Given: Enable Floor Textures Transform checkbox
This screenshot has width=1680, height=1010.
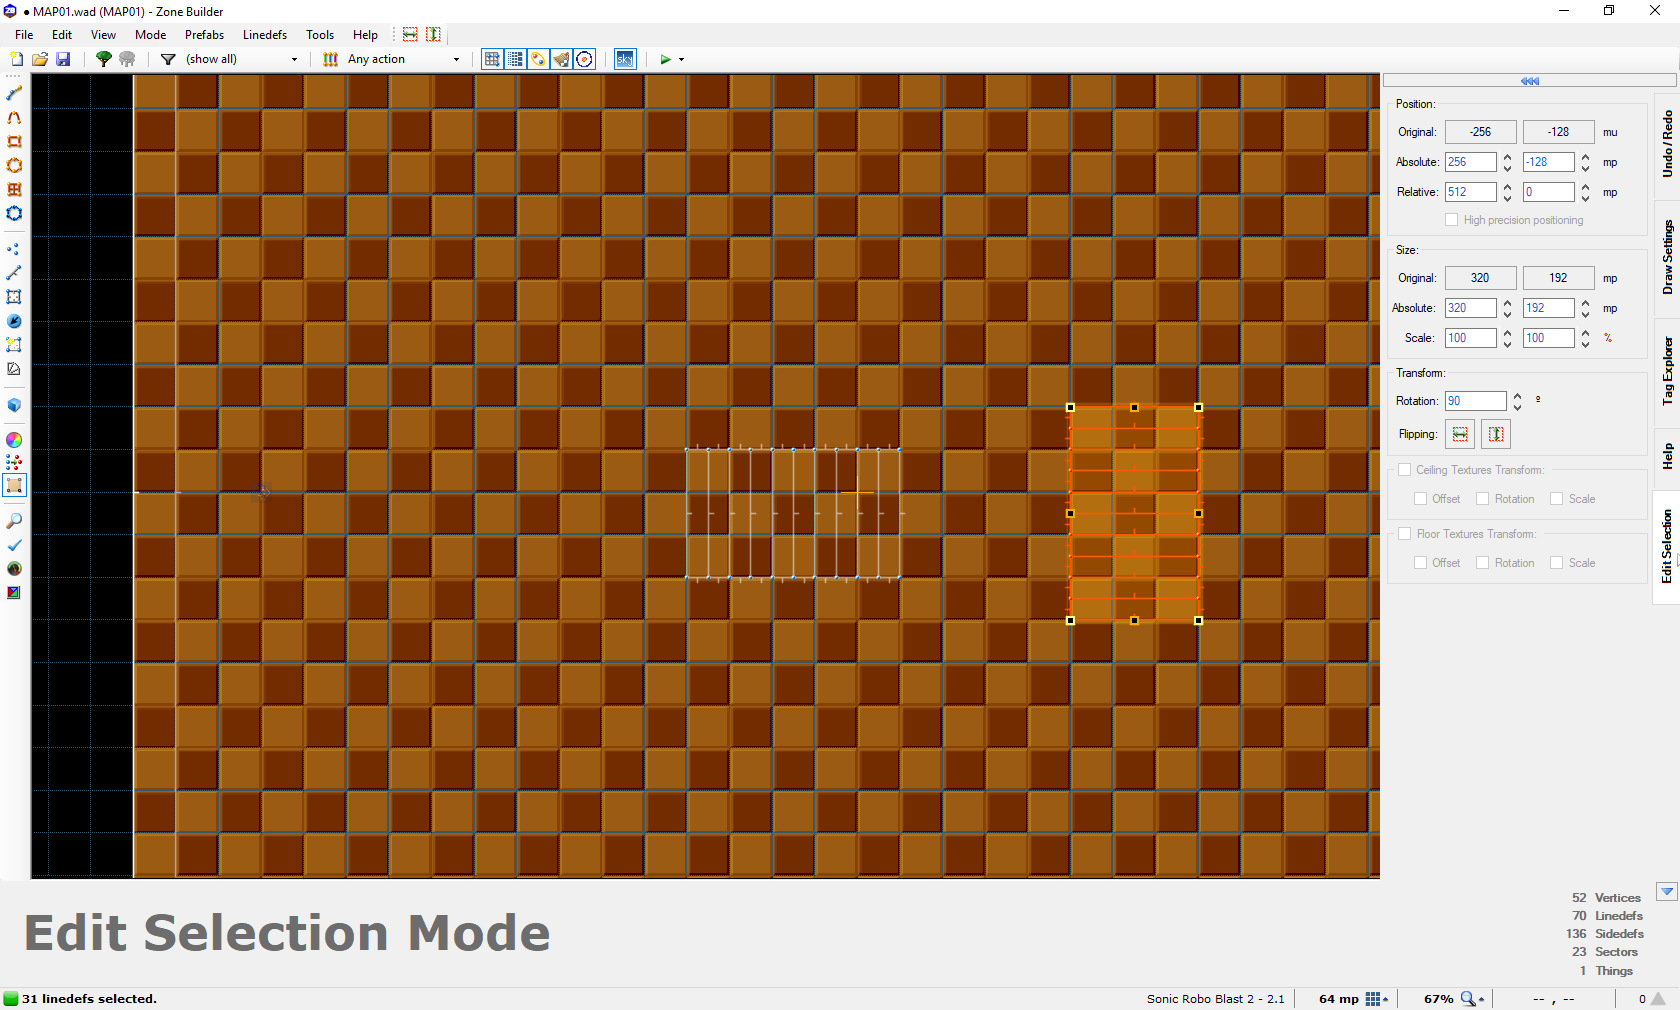Looking at the screenshot, I should pos(1405,534).
